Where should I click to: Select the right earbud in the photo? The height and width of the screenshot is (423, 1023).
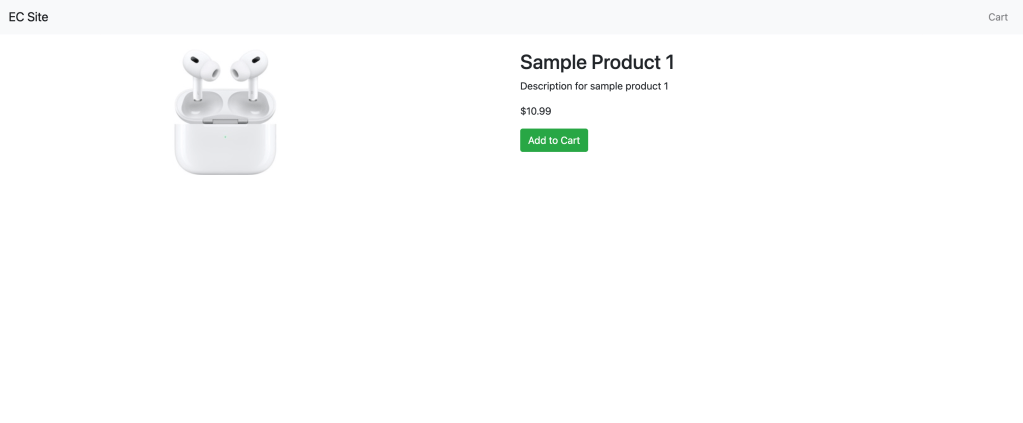coord(249,67)
